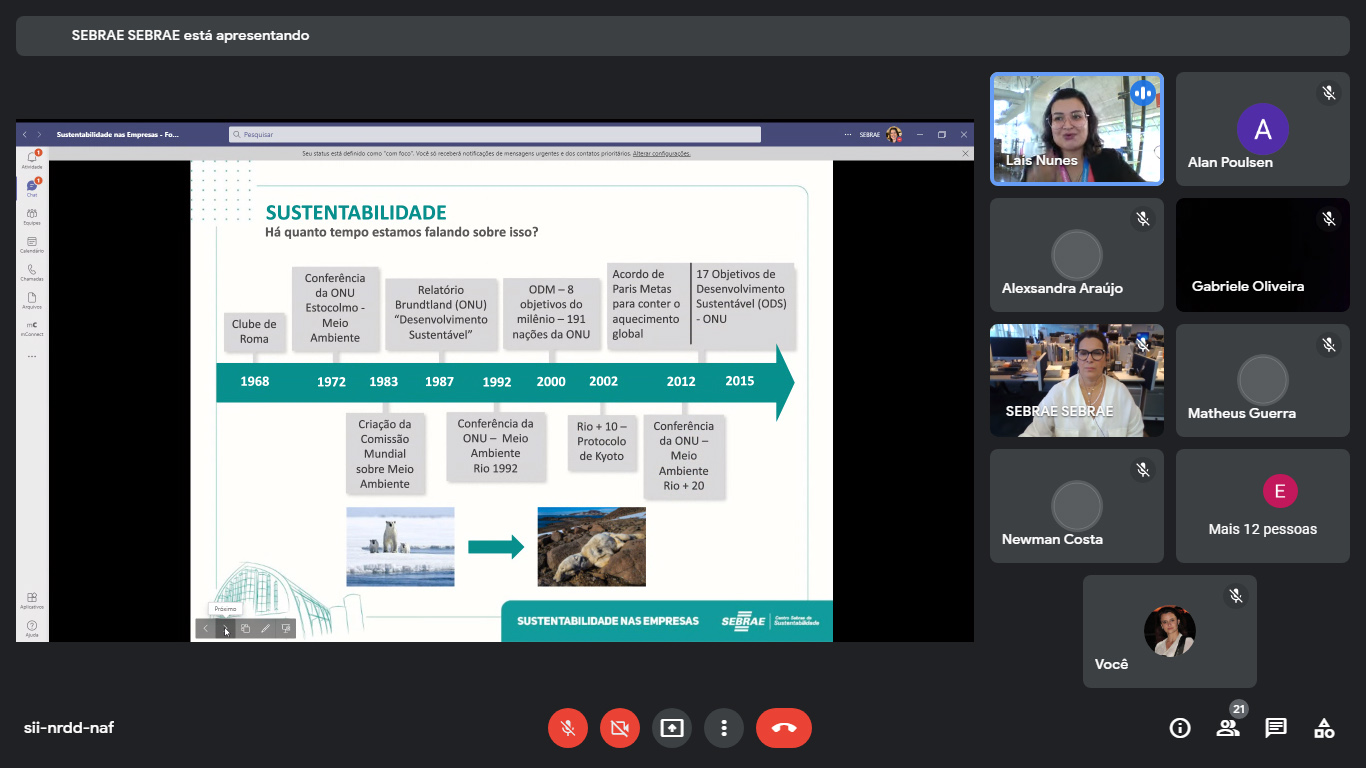Click the 'Alterar configurações' link
This screenshot has height=768, width=1366.
pyautogui.click(x=661, y=154)
